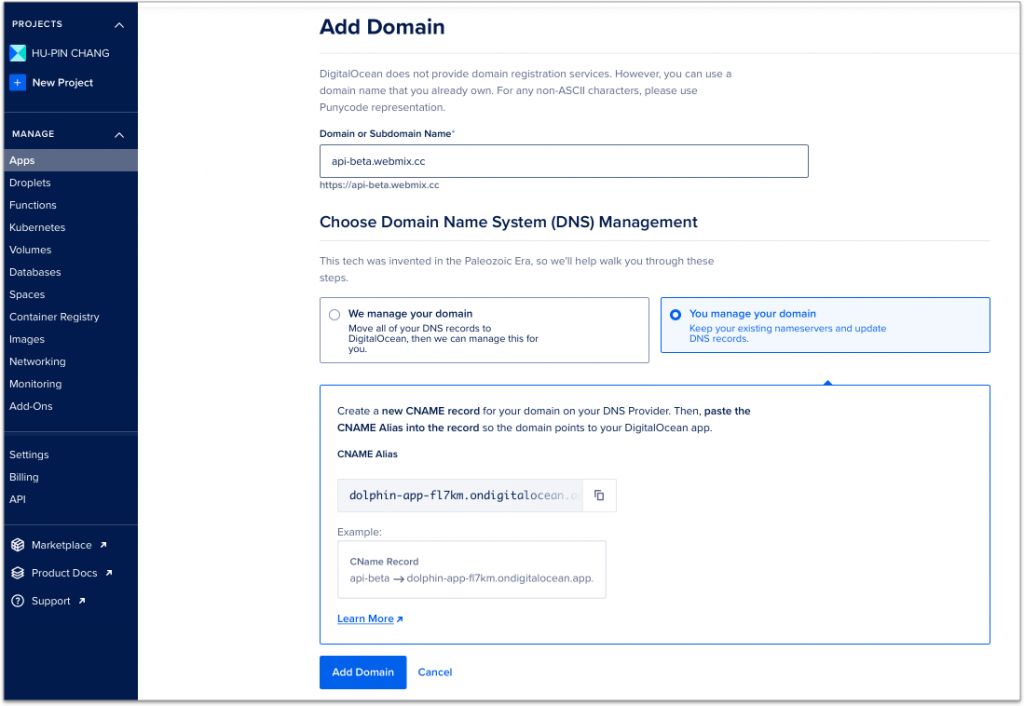
Task: Click the https://api-beta.webmix.cc preview text
Action: 379,185
